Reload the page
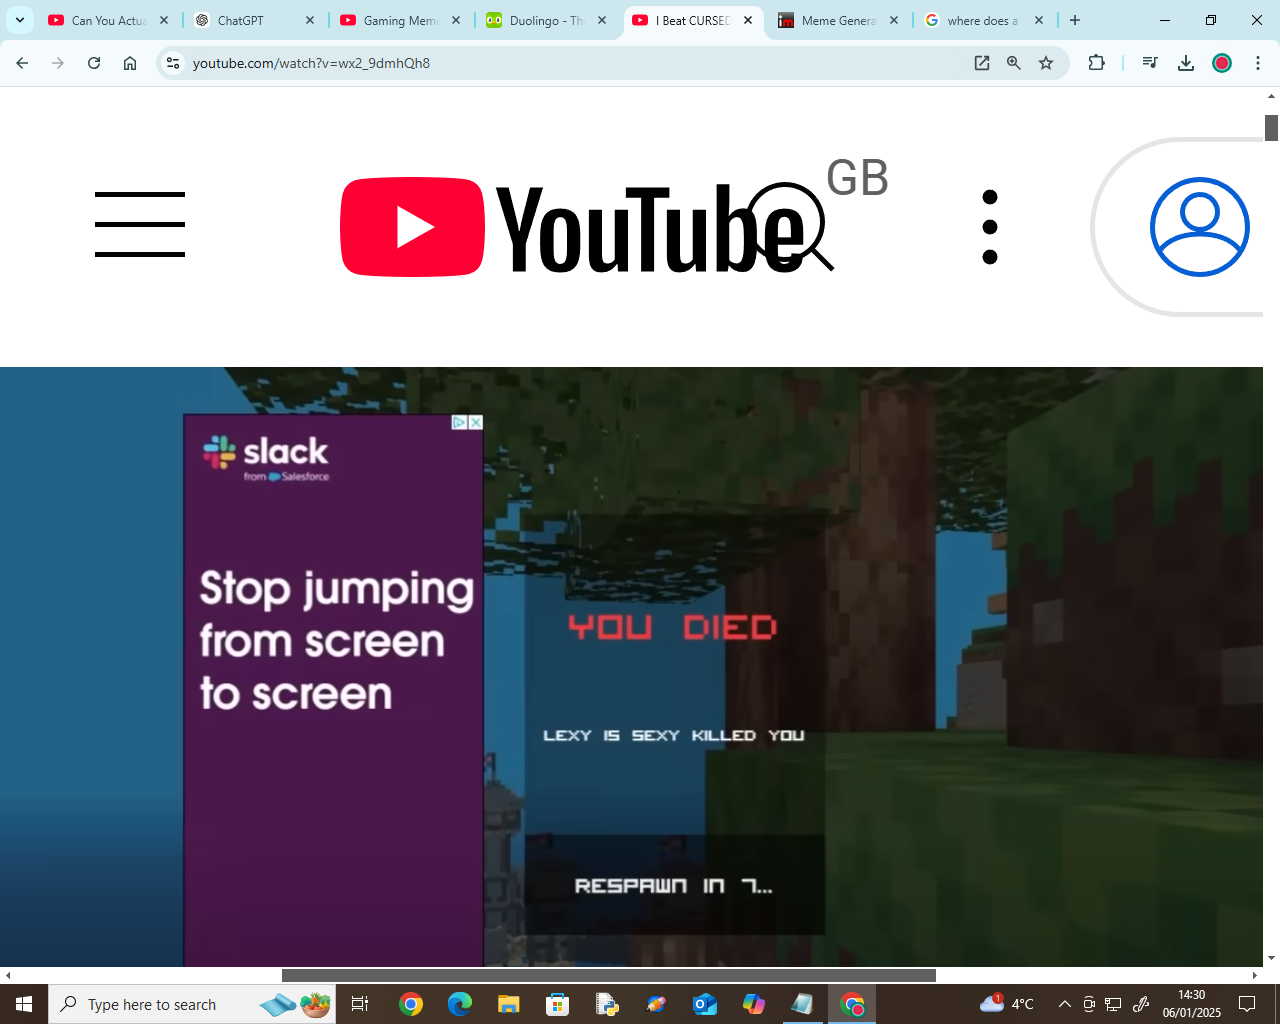Image resolution: width=1280 pixels, height=1024 pixels. click(94, 63)
